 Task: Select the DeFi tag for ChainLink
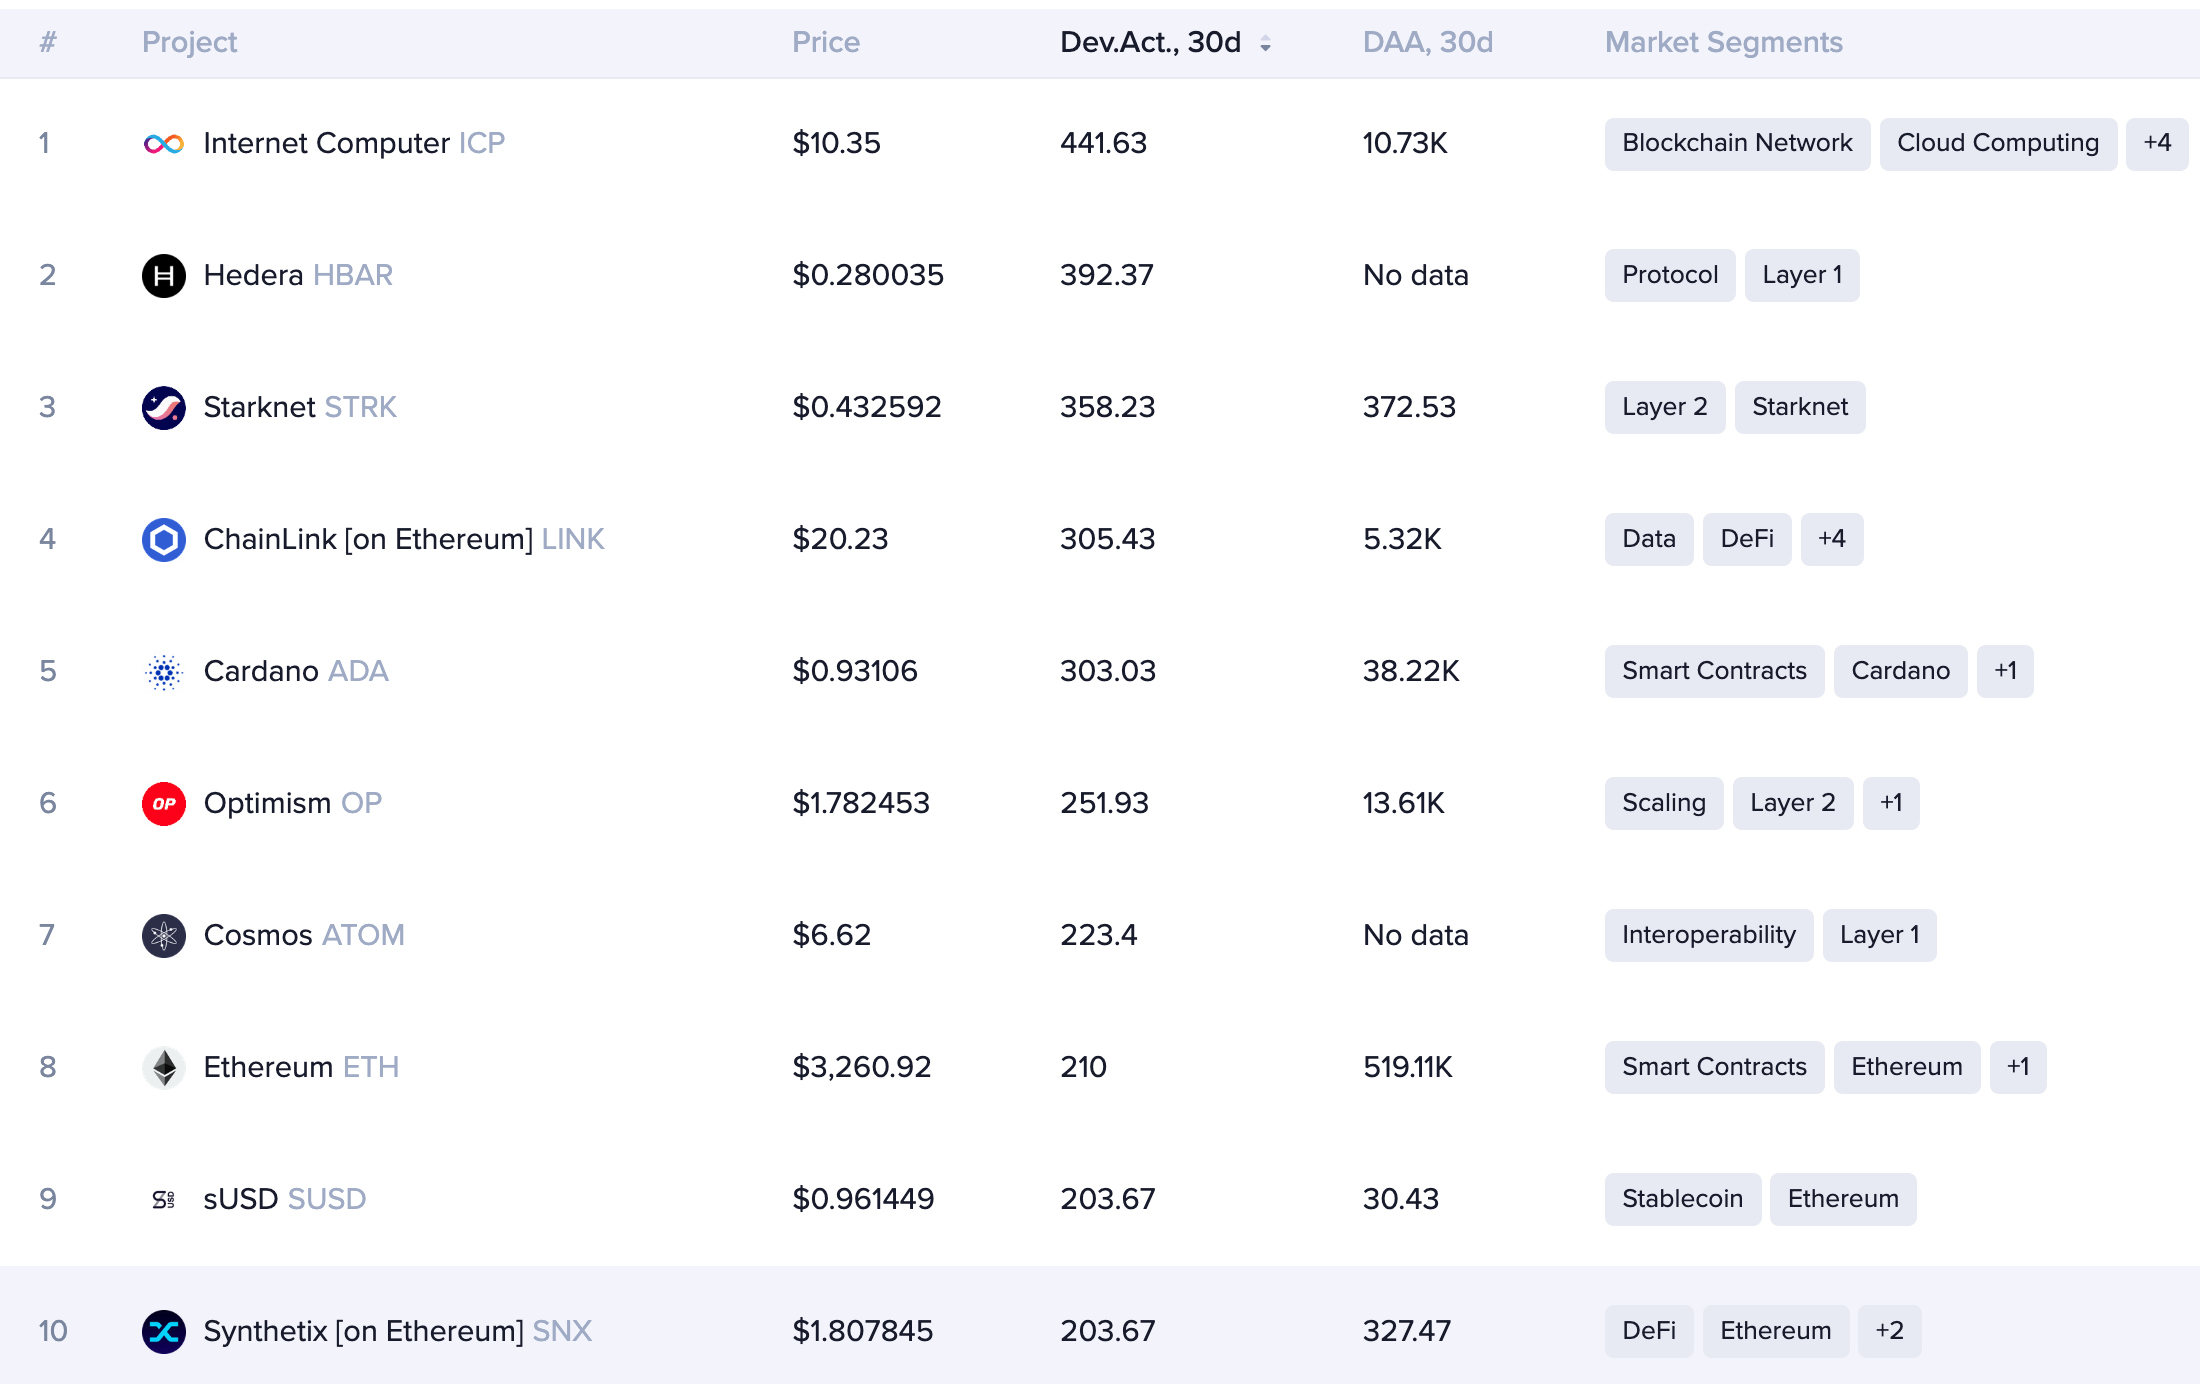[1747, 540]
